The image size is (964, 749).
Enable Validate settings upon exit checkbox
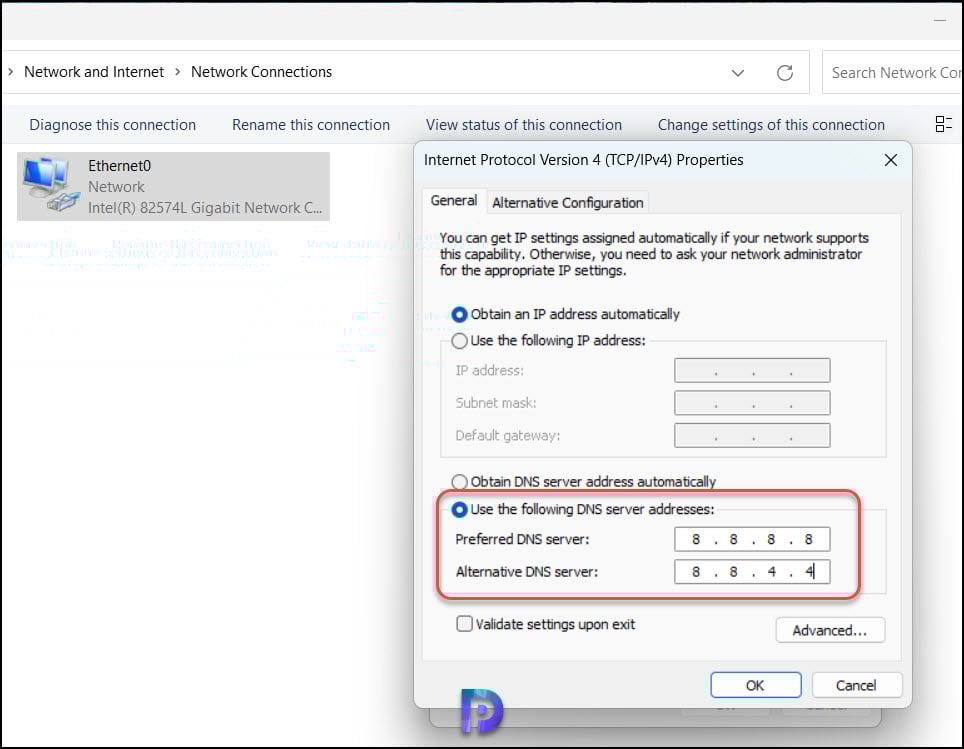click(465, 624)
